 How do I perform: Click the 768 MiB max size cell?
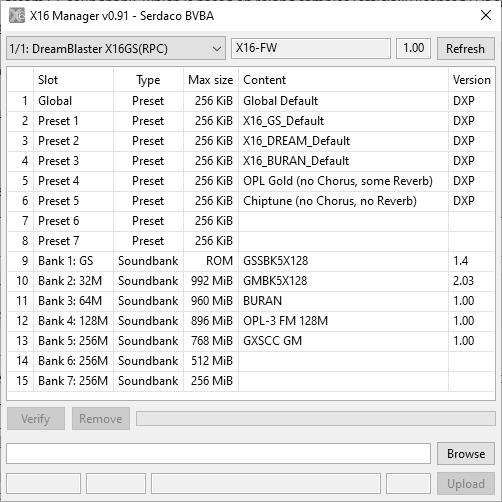(x=211, y=341)
